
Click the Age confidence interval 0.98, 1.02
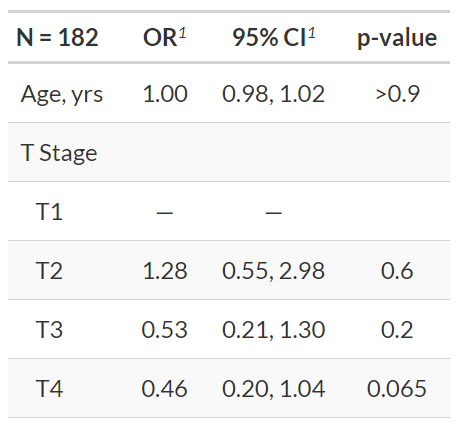(273, 94)
